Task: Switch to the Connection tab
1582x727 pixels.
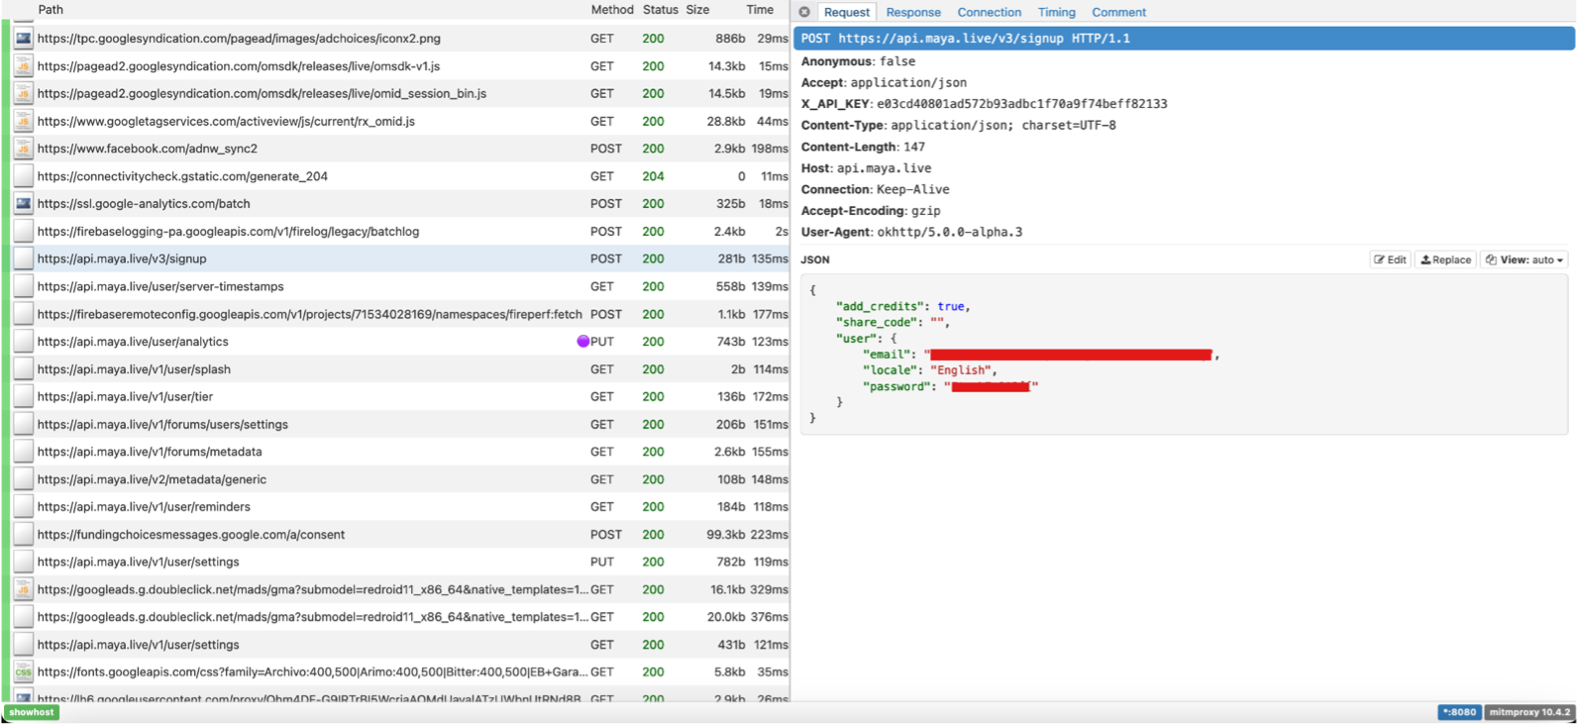Action: tap(988, 12)
